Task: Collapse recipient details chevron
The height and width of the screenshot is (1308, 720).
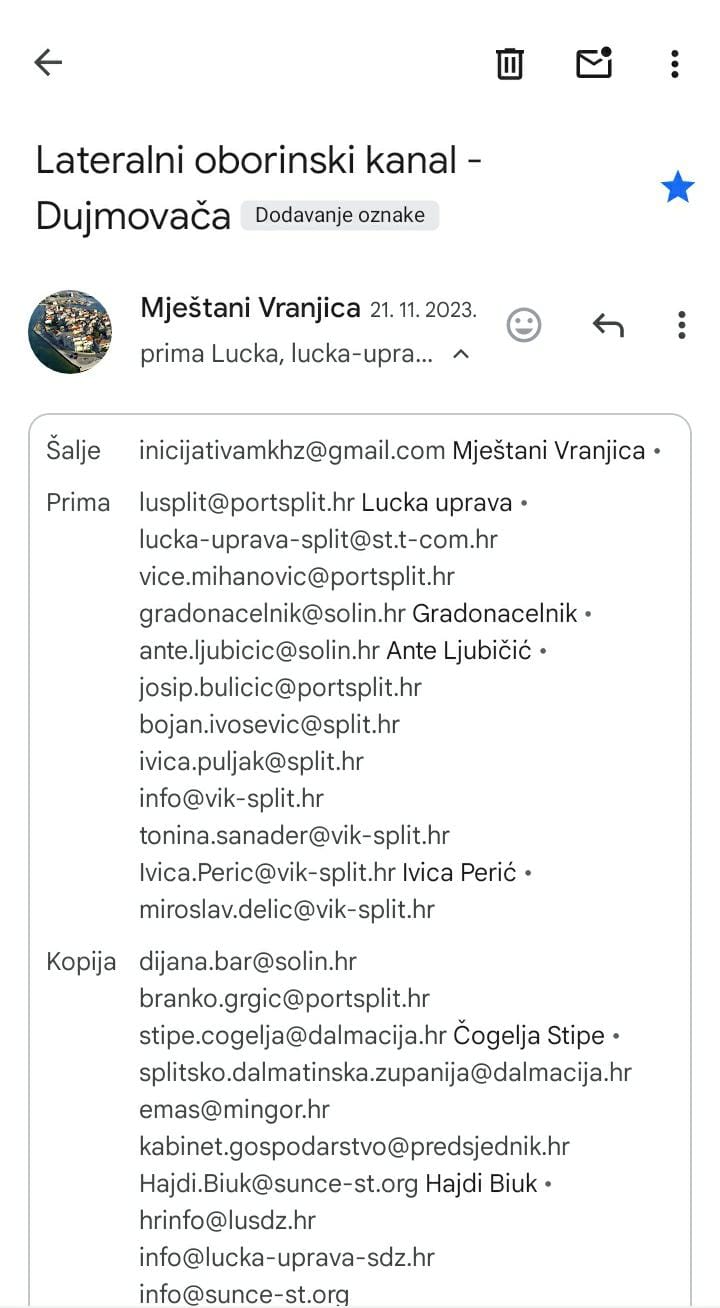Action: click(x=461, y=354)
